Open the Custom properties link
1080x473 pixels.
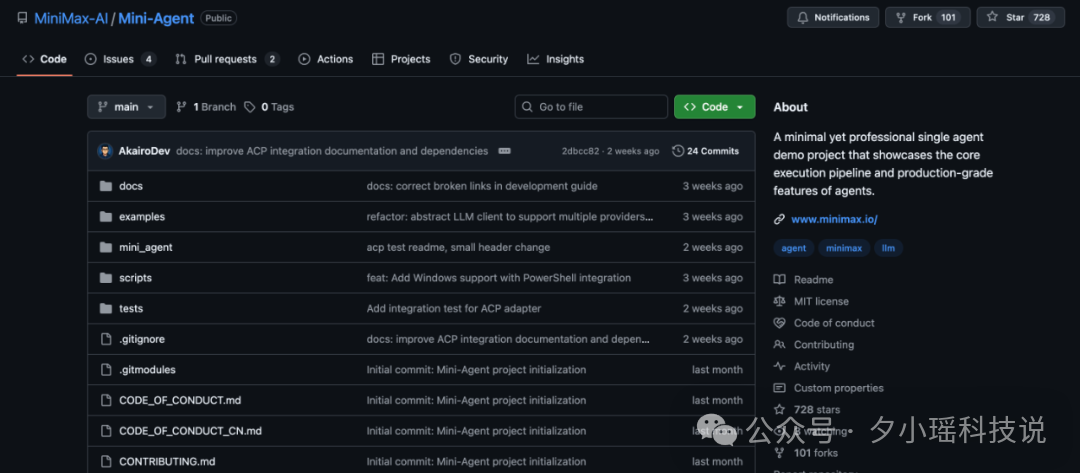coord(838,388)
